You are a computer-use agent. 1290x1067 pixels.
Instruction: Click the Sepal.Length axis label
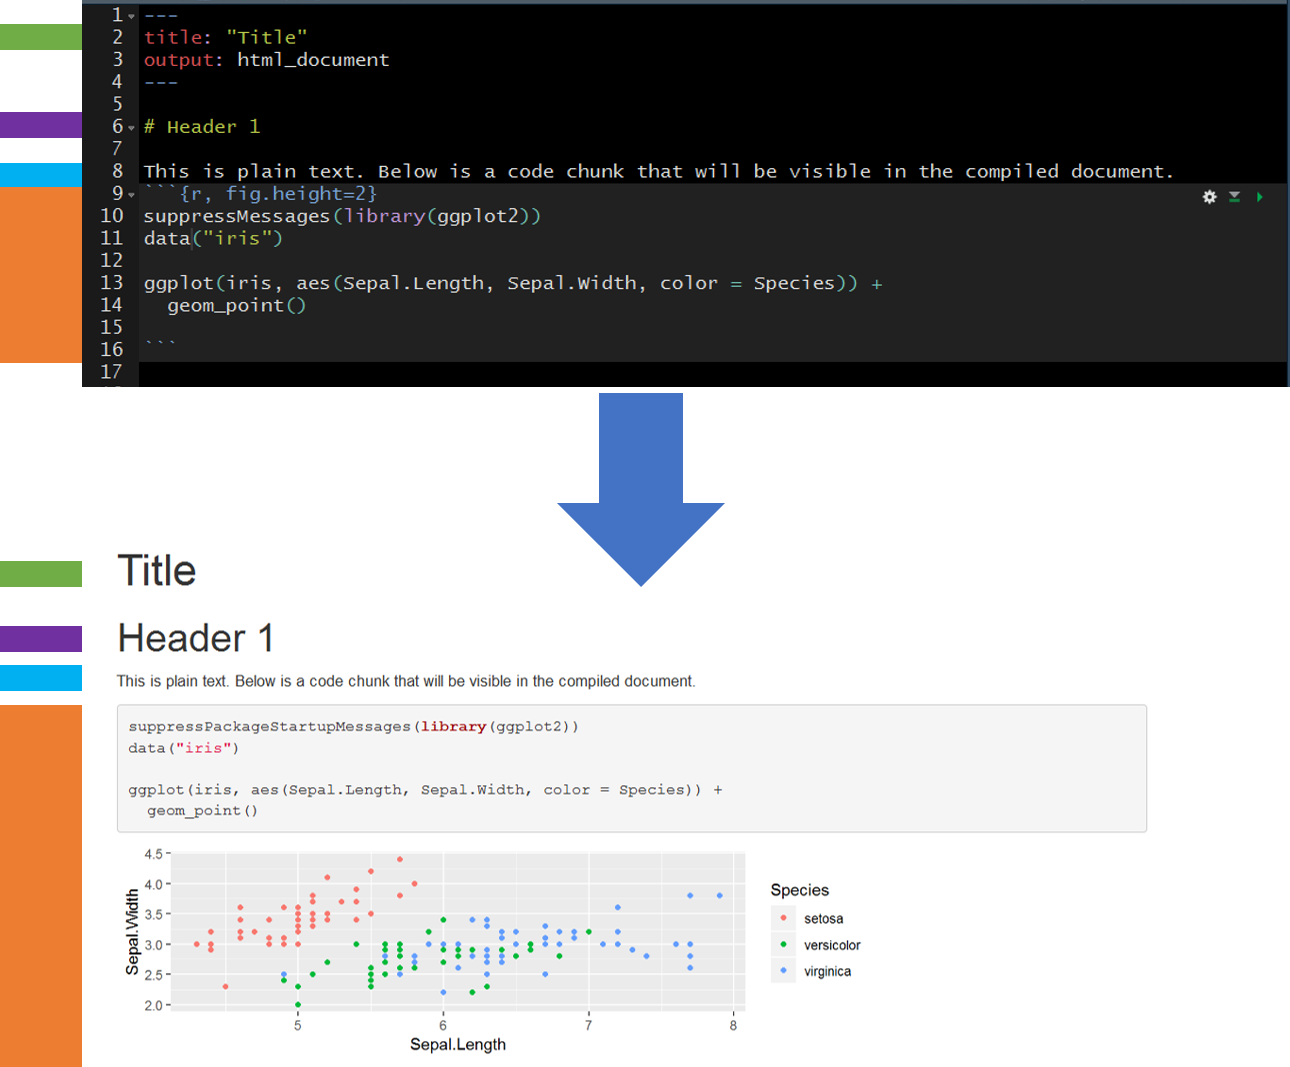click(x=458, y=1044)
